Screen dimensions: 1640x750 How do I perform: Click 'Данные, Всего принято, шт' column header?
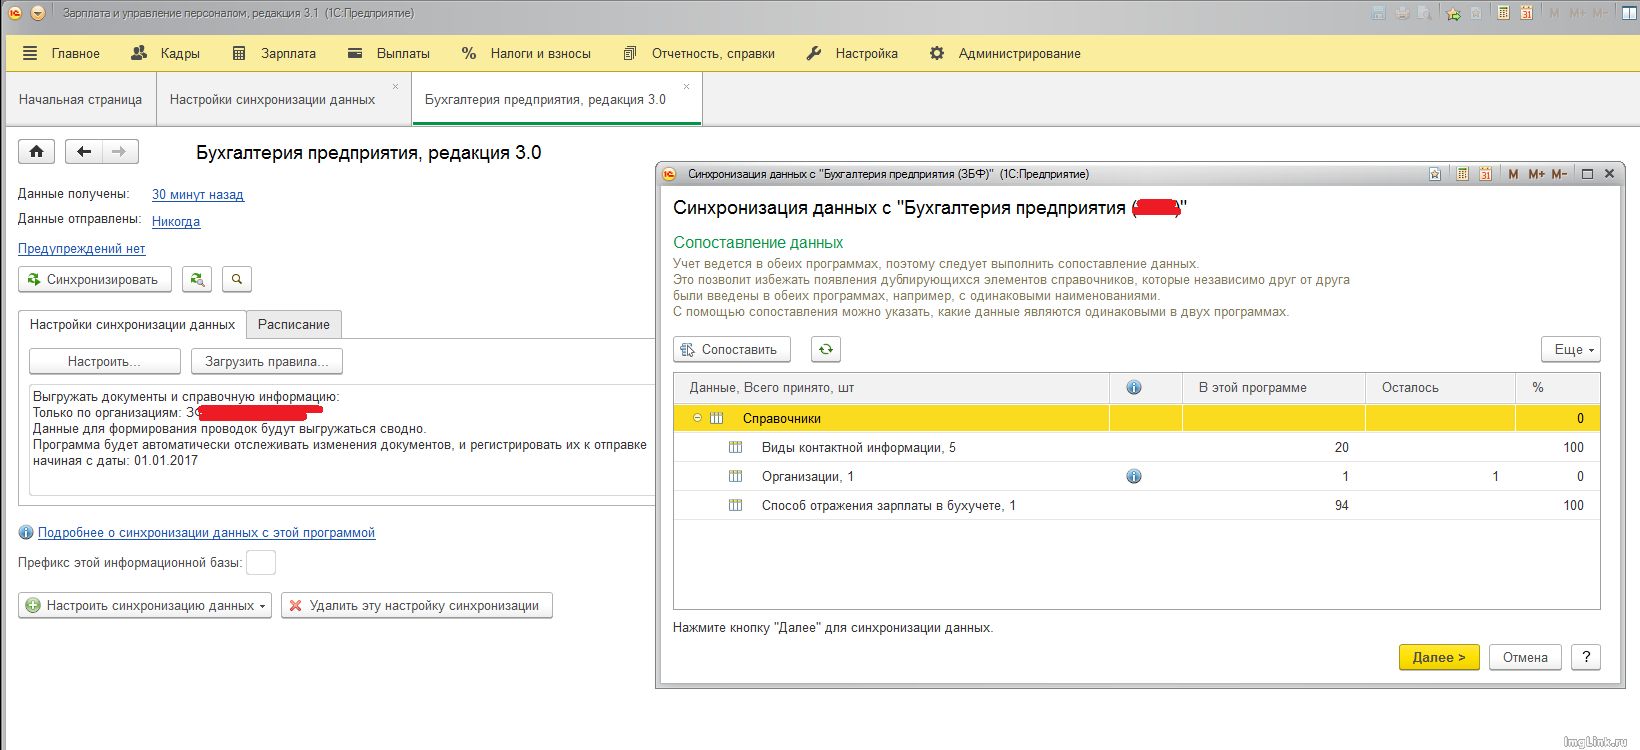point(892,387)
